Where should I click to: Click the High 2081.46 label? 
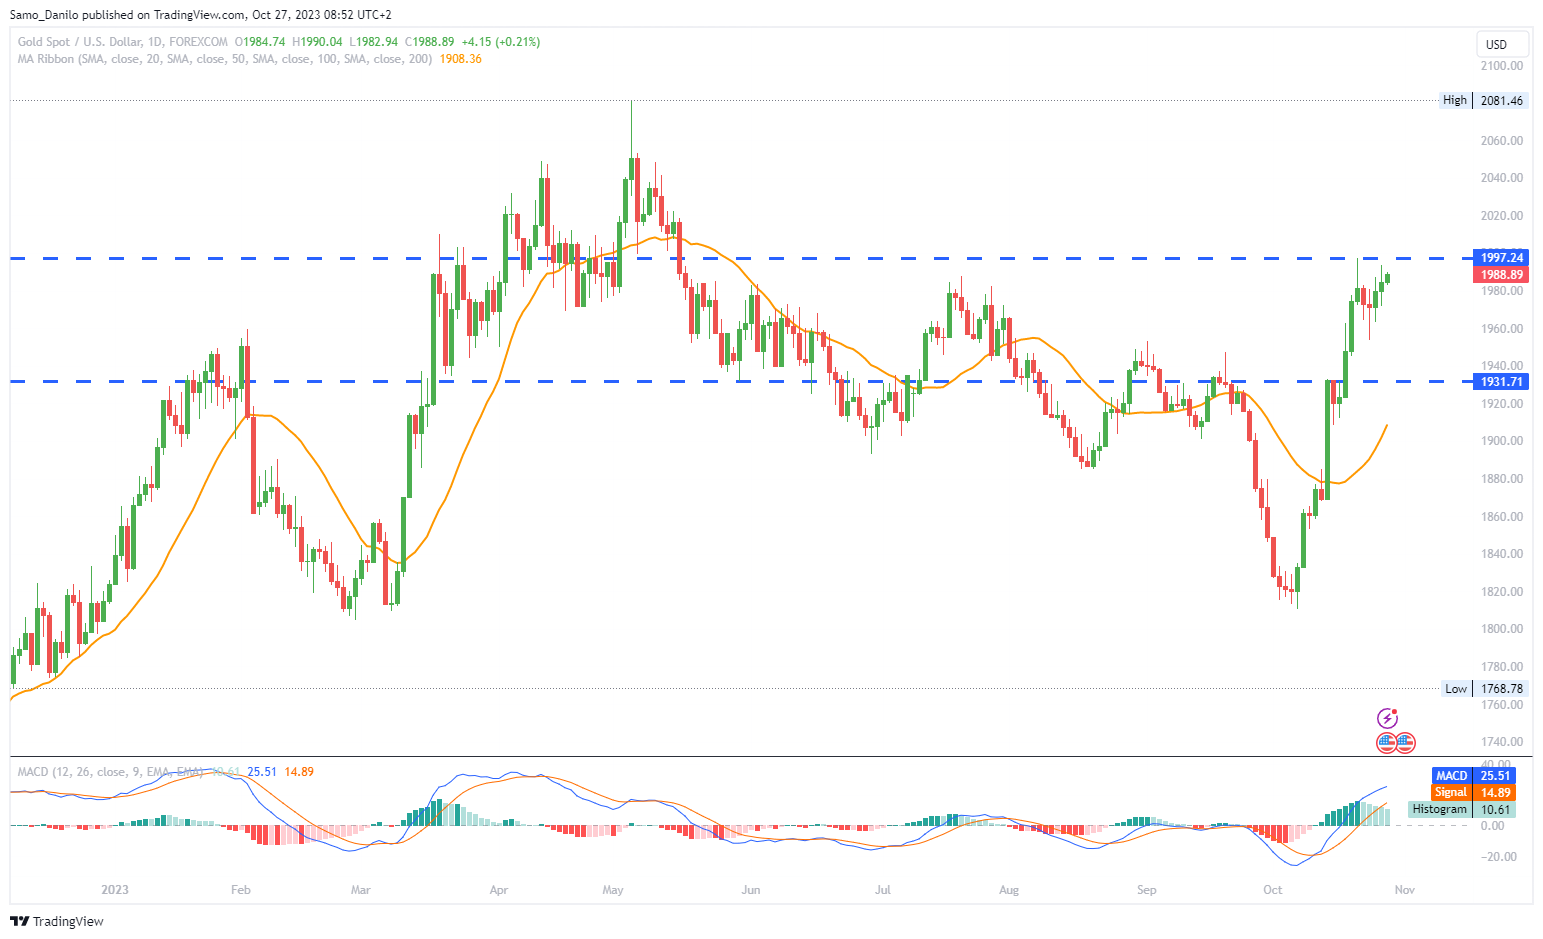[x=1483, y=100]
